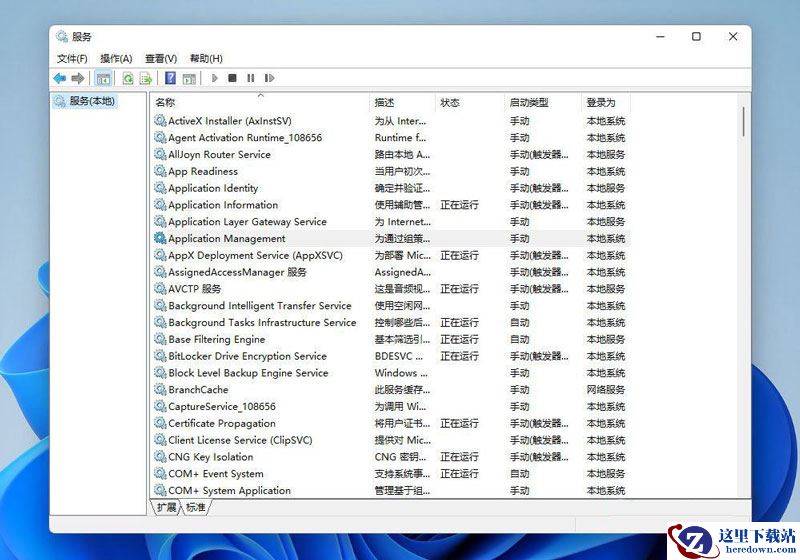Select AllJoyn Router Service row

point(390,155)
